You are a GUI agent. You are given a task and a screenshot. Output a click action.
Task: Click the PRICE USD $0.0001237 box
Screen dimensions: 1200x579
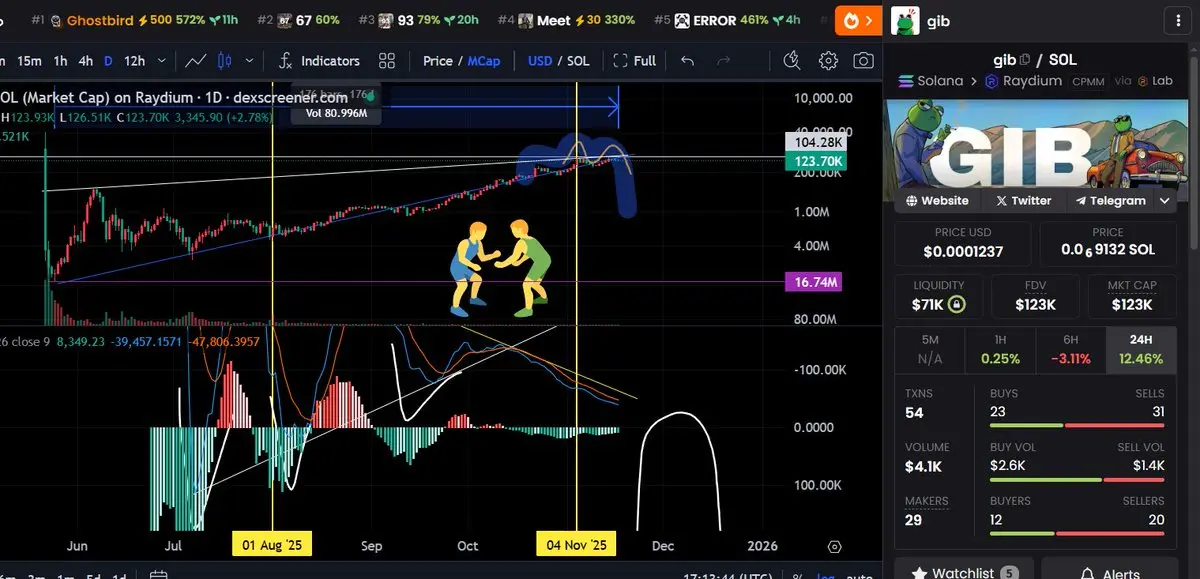(963, 243)
